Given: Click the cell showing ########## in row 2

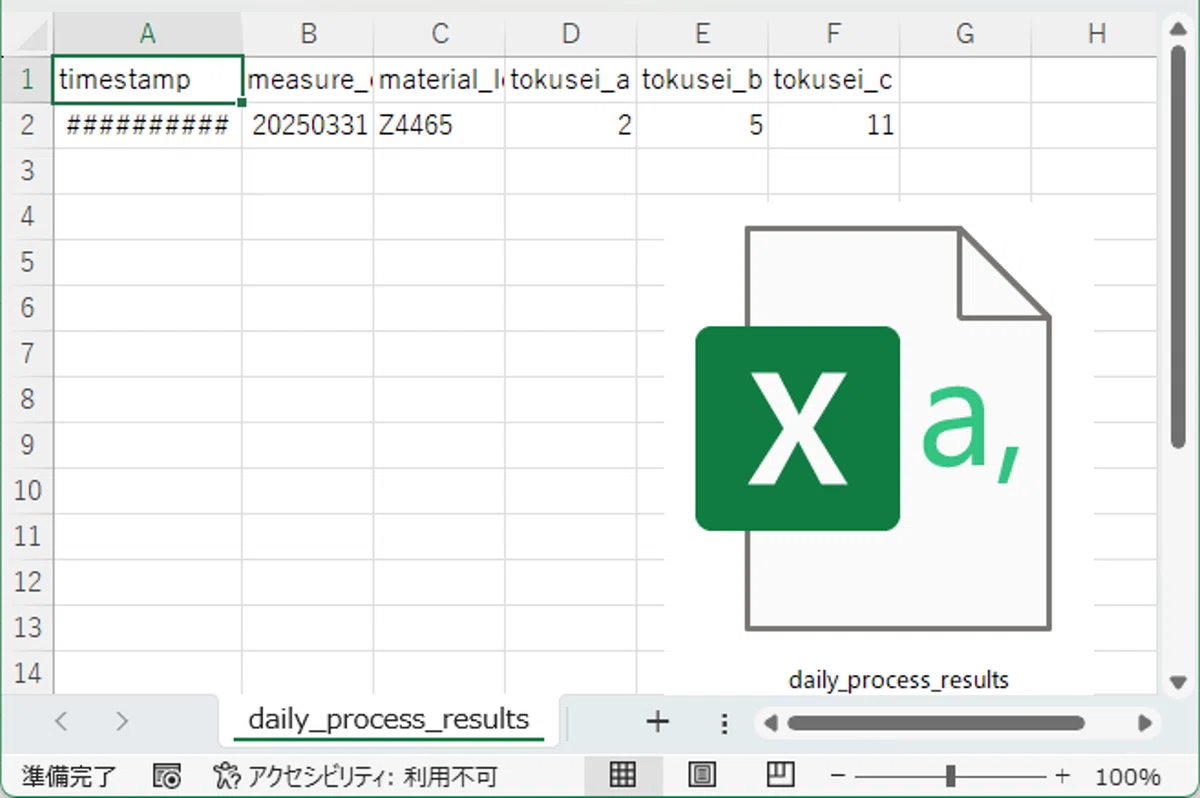Looking at the screenshot, I should tap(147, 125).
